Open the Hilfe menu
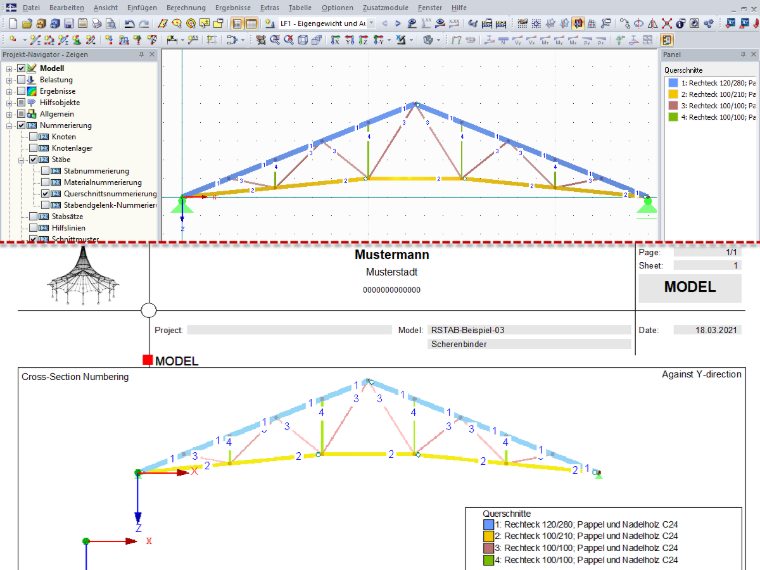Image resolution: width=760 pixels, height=570 pixels. tap(459, 7)
